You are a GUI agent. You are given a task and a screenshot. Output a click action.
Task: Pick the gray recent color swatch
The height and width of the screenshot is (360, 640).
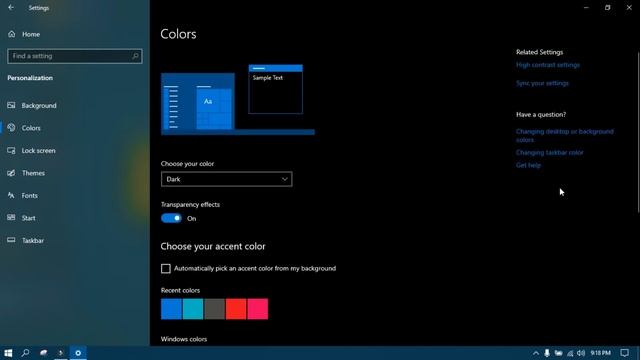(214, 309)
